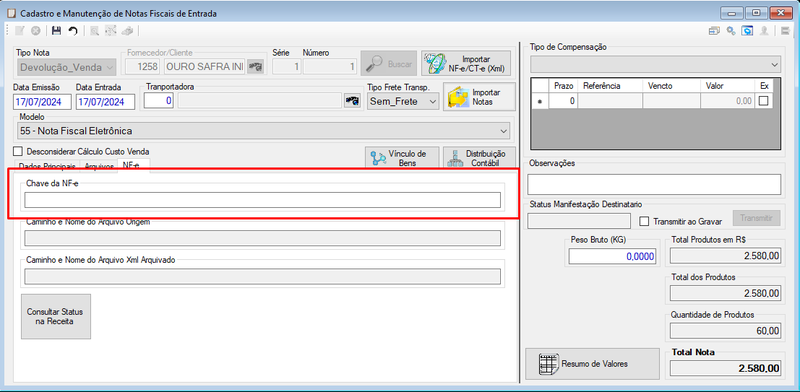Open the Tipo Nota dropdown

tap(67, 67)
